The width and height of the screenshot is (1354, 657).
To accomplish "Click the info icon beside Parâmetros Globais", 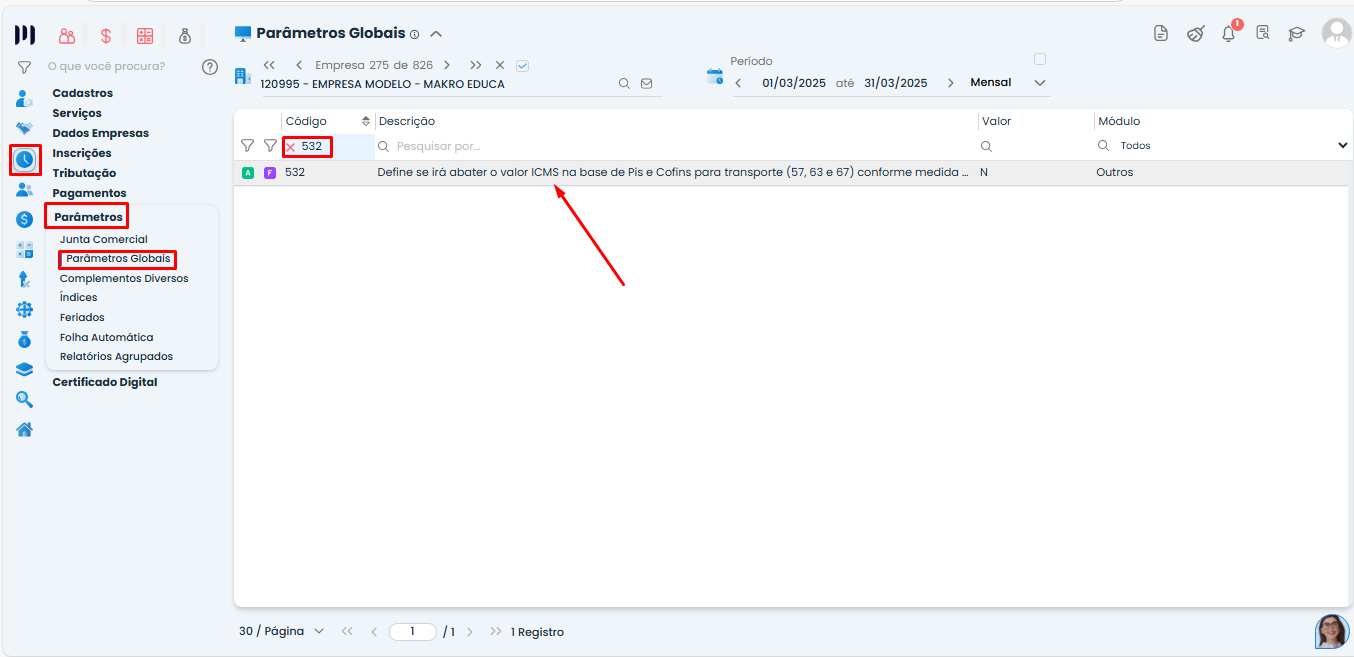I will tap(415, 34).
